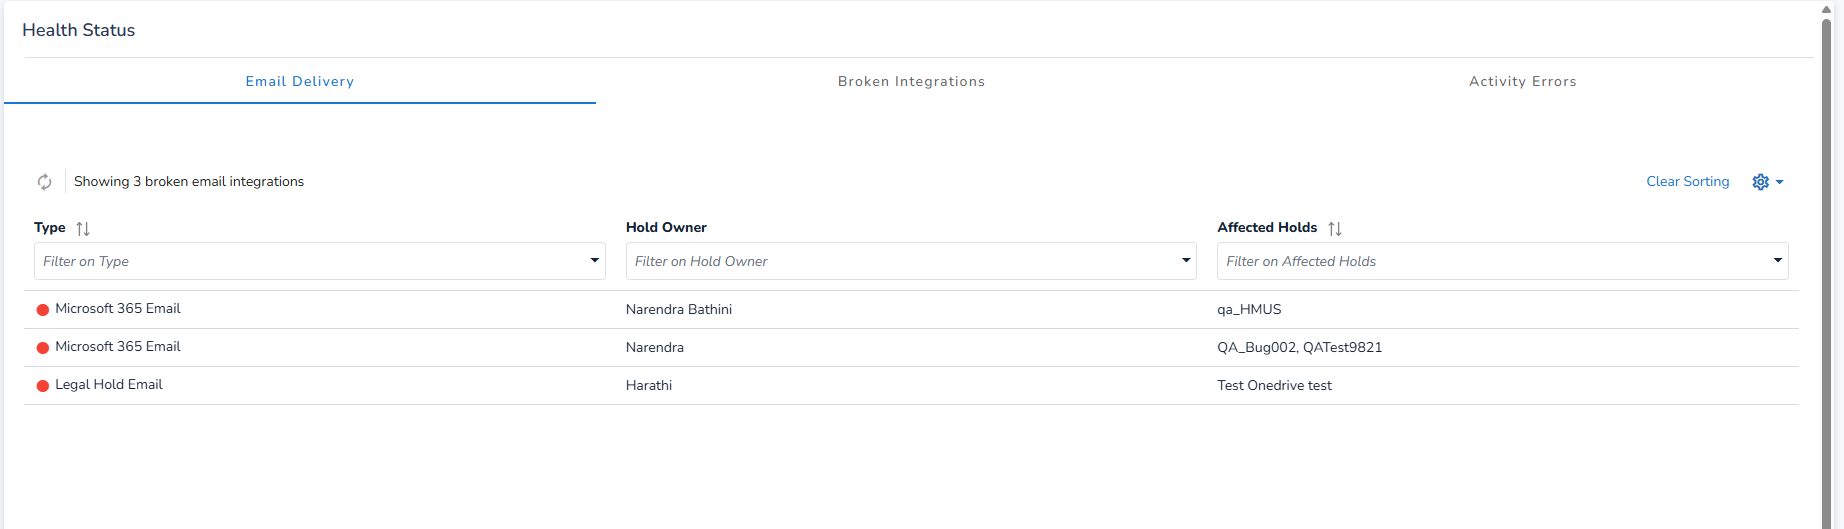Click the Hold Owner column header
1844x529 pixels.
coord(666,228)
